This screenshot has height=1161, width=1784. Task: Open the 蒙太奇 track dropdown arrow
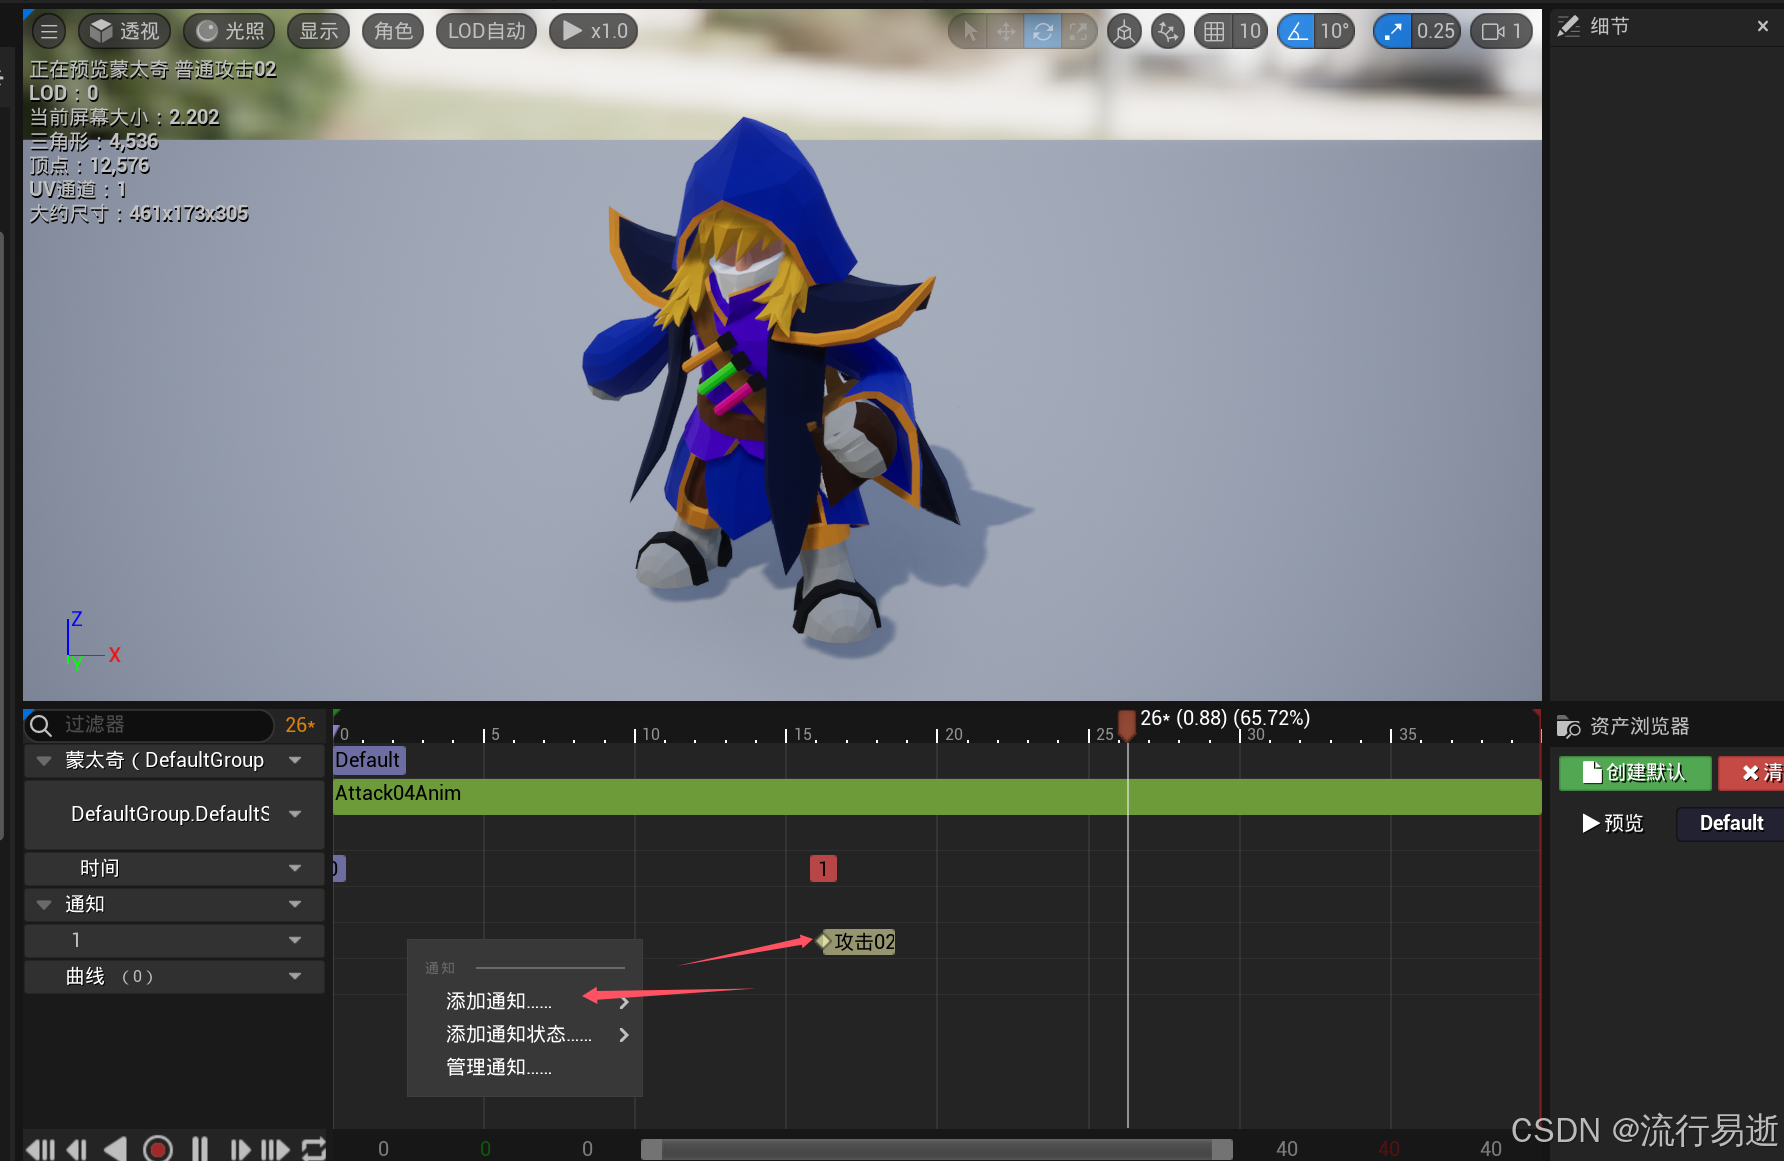[x=295, y=761]
